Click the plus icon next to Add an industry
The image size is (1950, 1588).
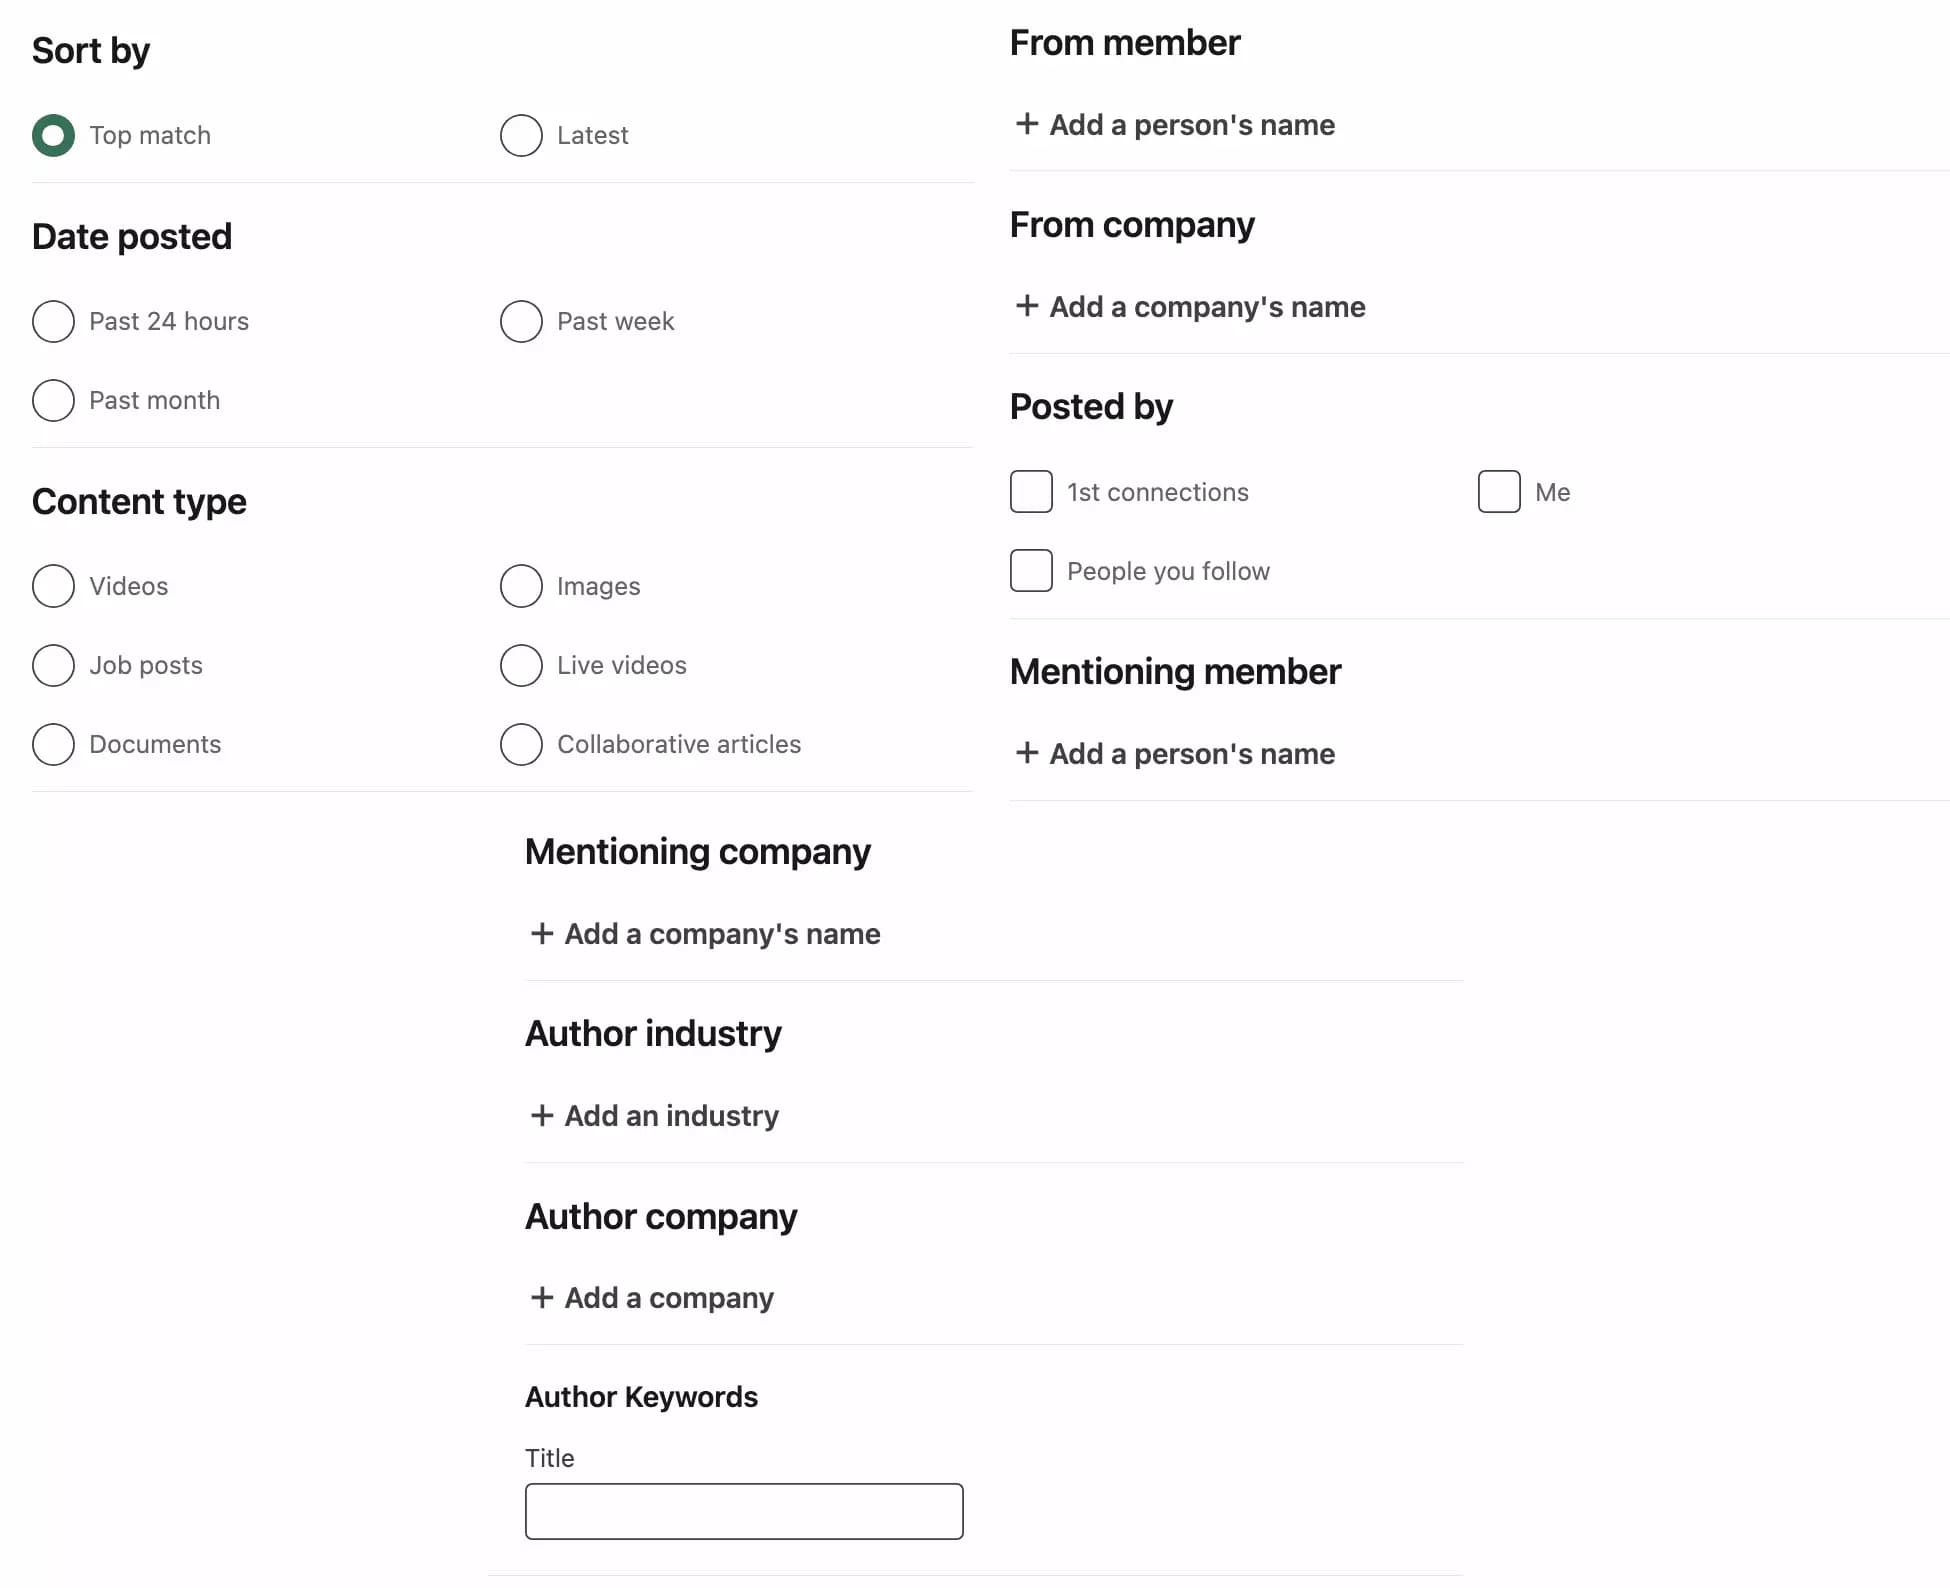click(542, 1115)
